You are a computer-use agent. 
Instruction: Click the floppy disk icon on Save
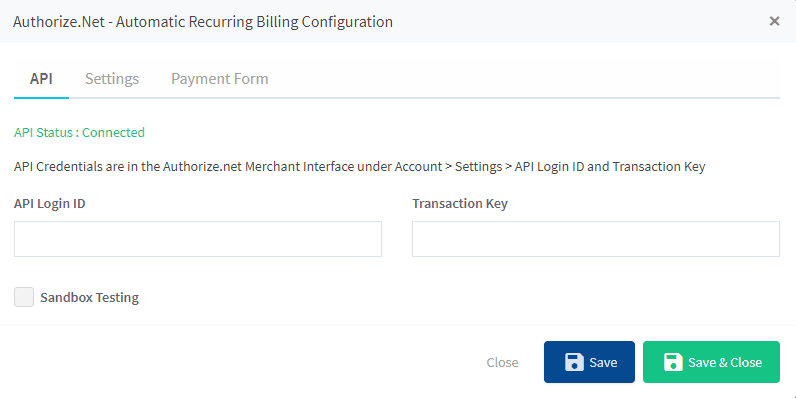coord(574,362)
